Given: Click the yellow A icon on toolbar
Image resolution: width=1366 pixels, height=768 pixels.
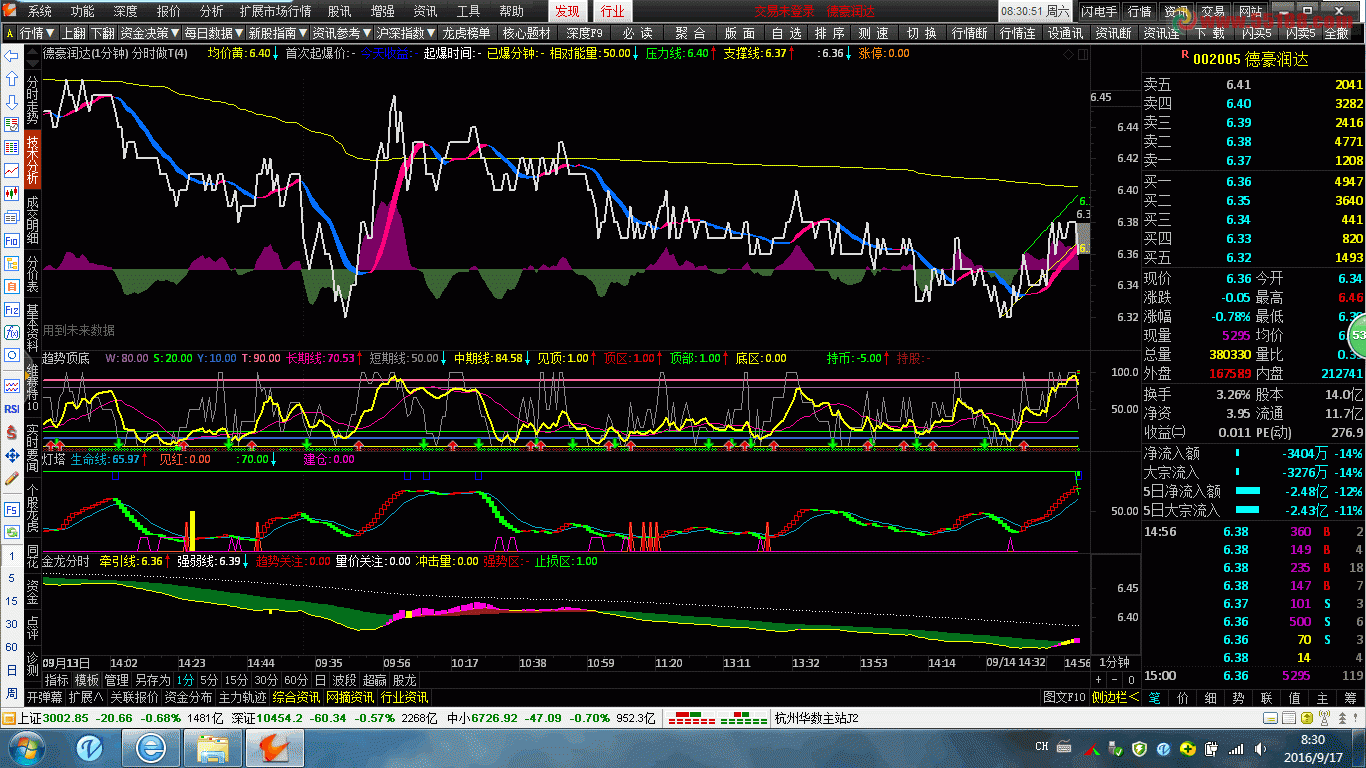Looking at the screenshot, I should [x=9, y=32].
